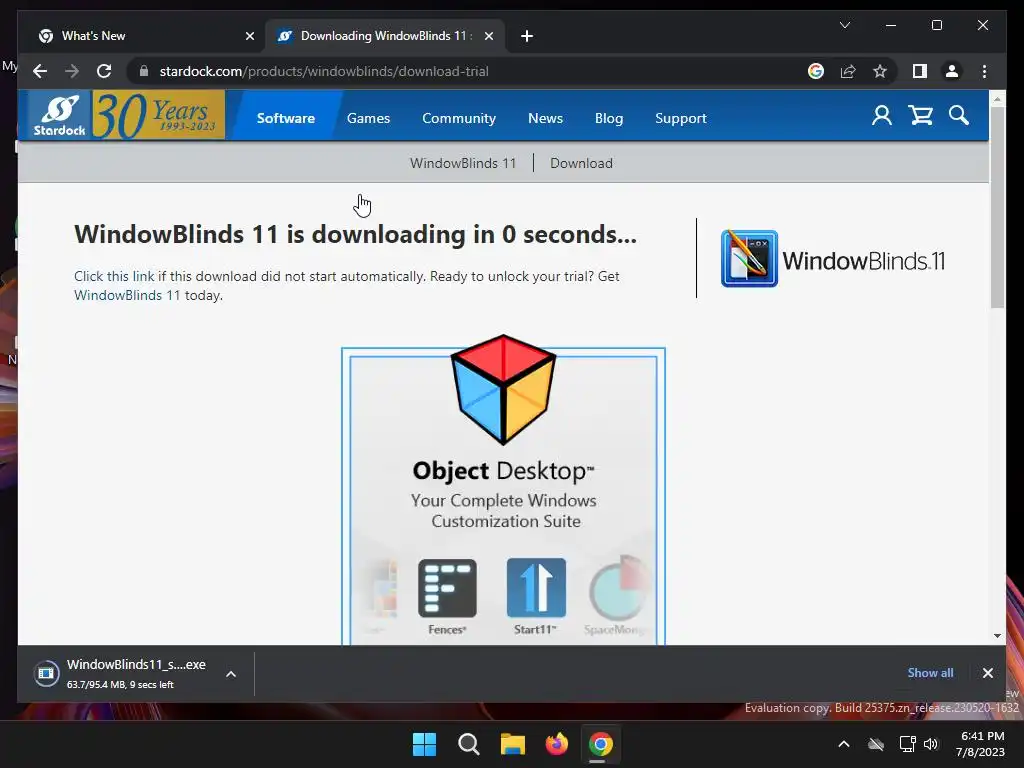The image size is (1024, 768).
Task: Close the Downloading WindowBlinds tab
Action: tap(488, 36)
